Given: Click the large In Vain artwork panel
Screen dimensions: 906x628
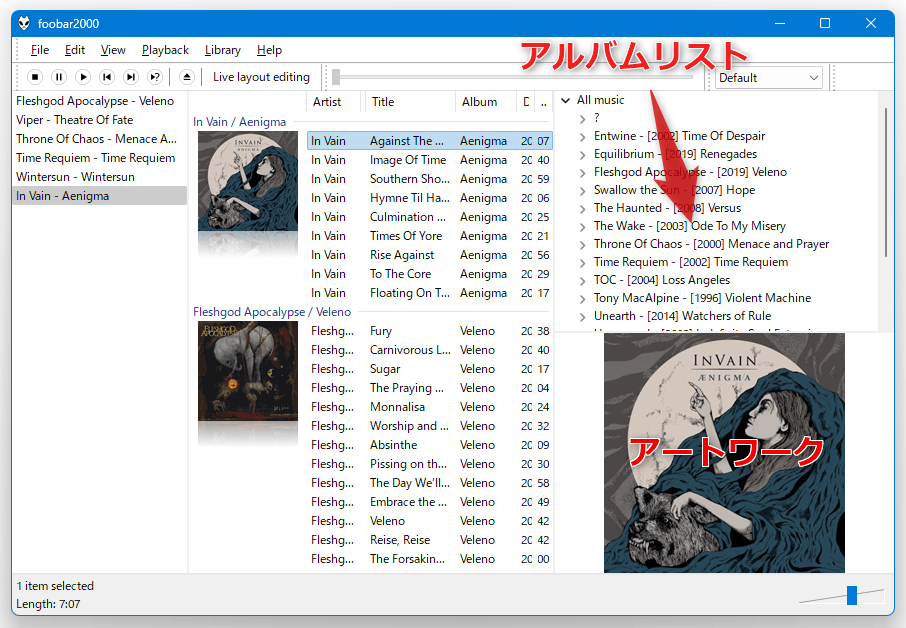Looking at the screenshot, I should coord(724,453).
